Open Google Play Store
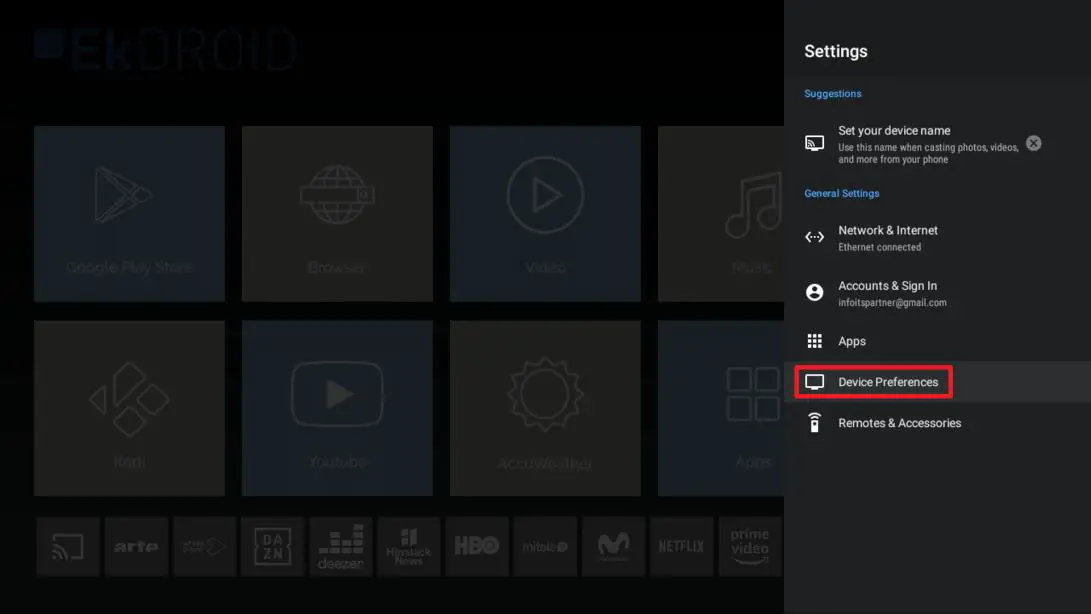This screenshot has height=614, width=1091. (129, 213)
